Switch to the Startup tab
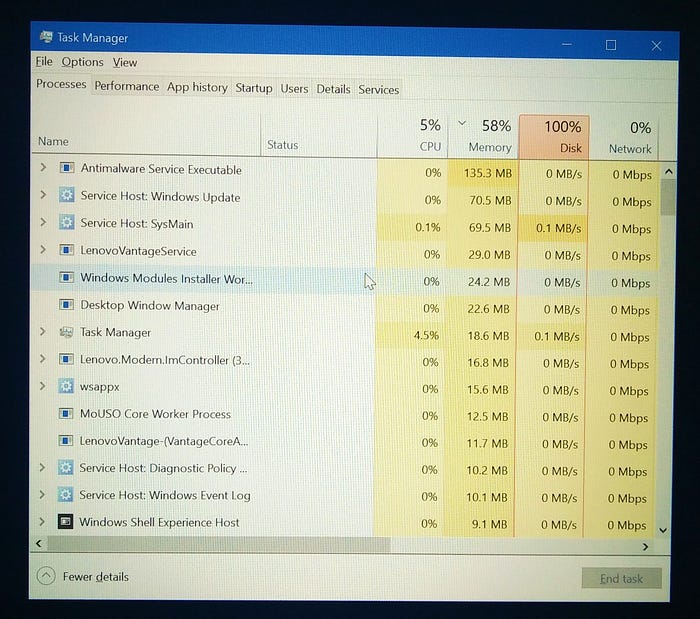The height and width of the screenshot is (619, 700). pos(254,88)
